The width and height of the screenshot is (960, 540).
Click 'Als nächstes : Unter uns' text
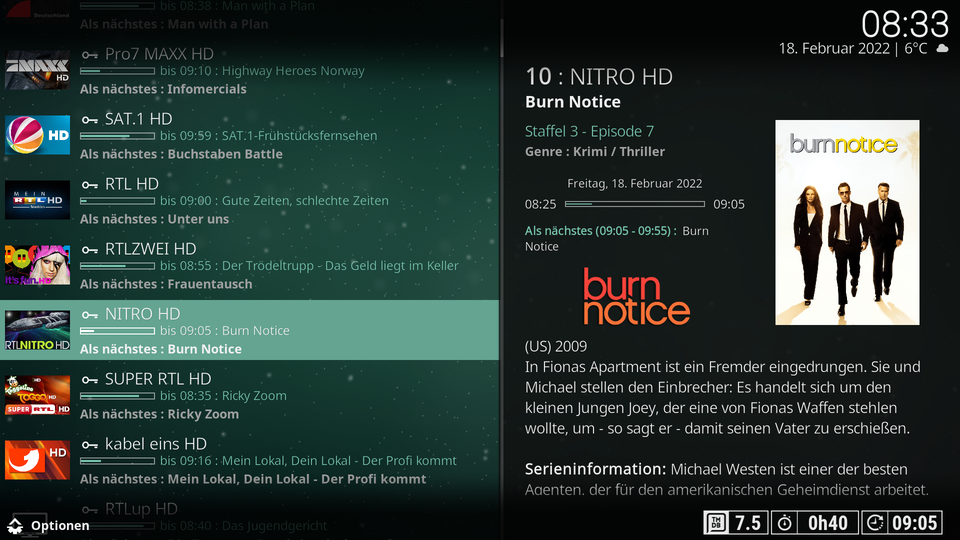154,219
